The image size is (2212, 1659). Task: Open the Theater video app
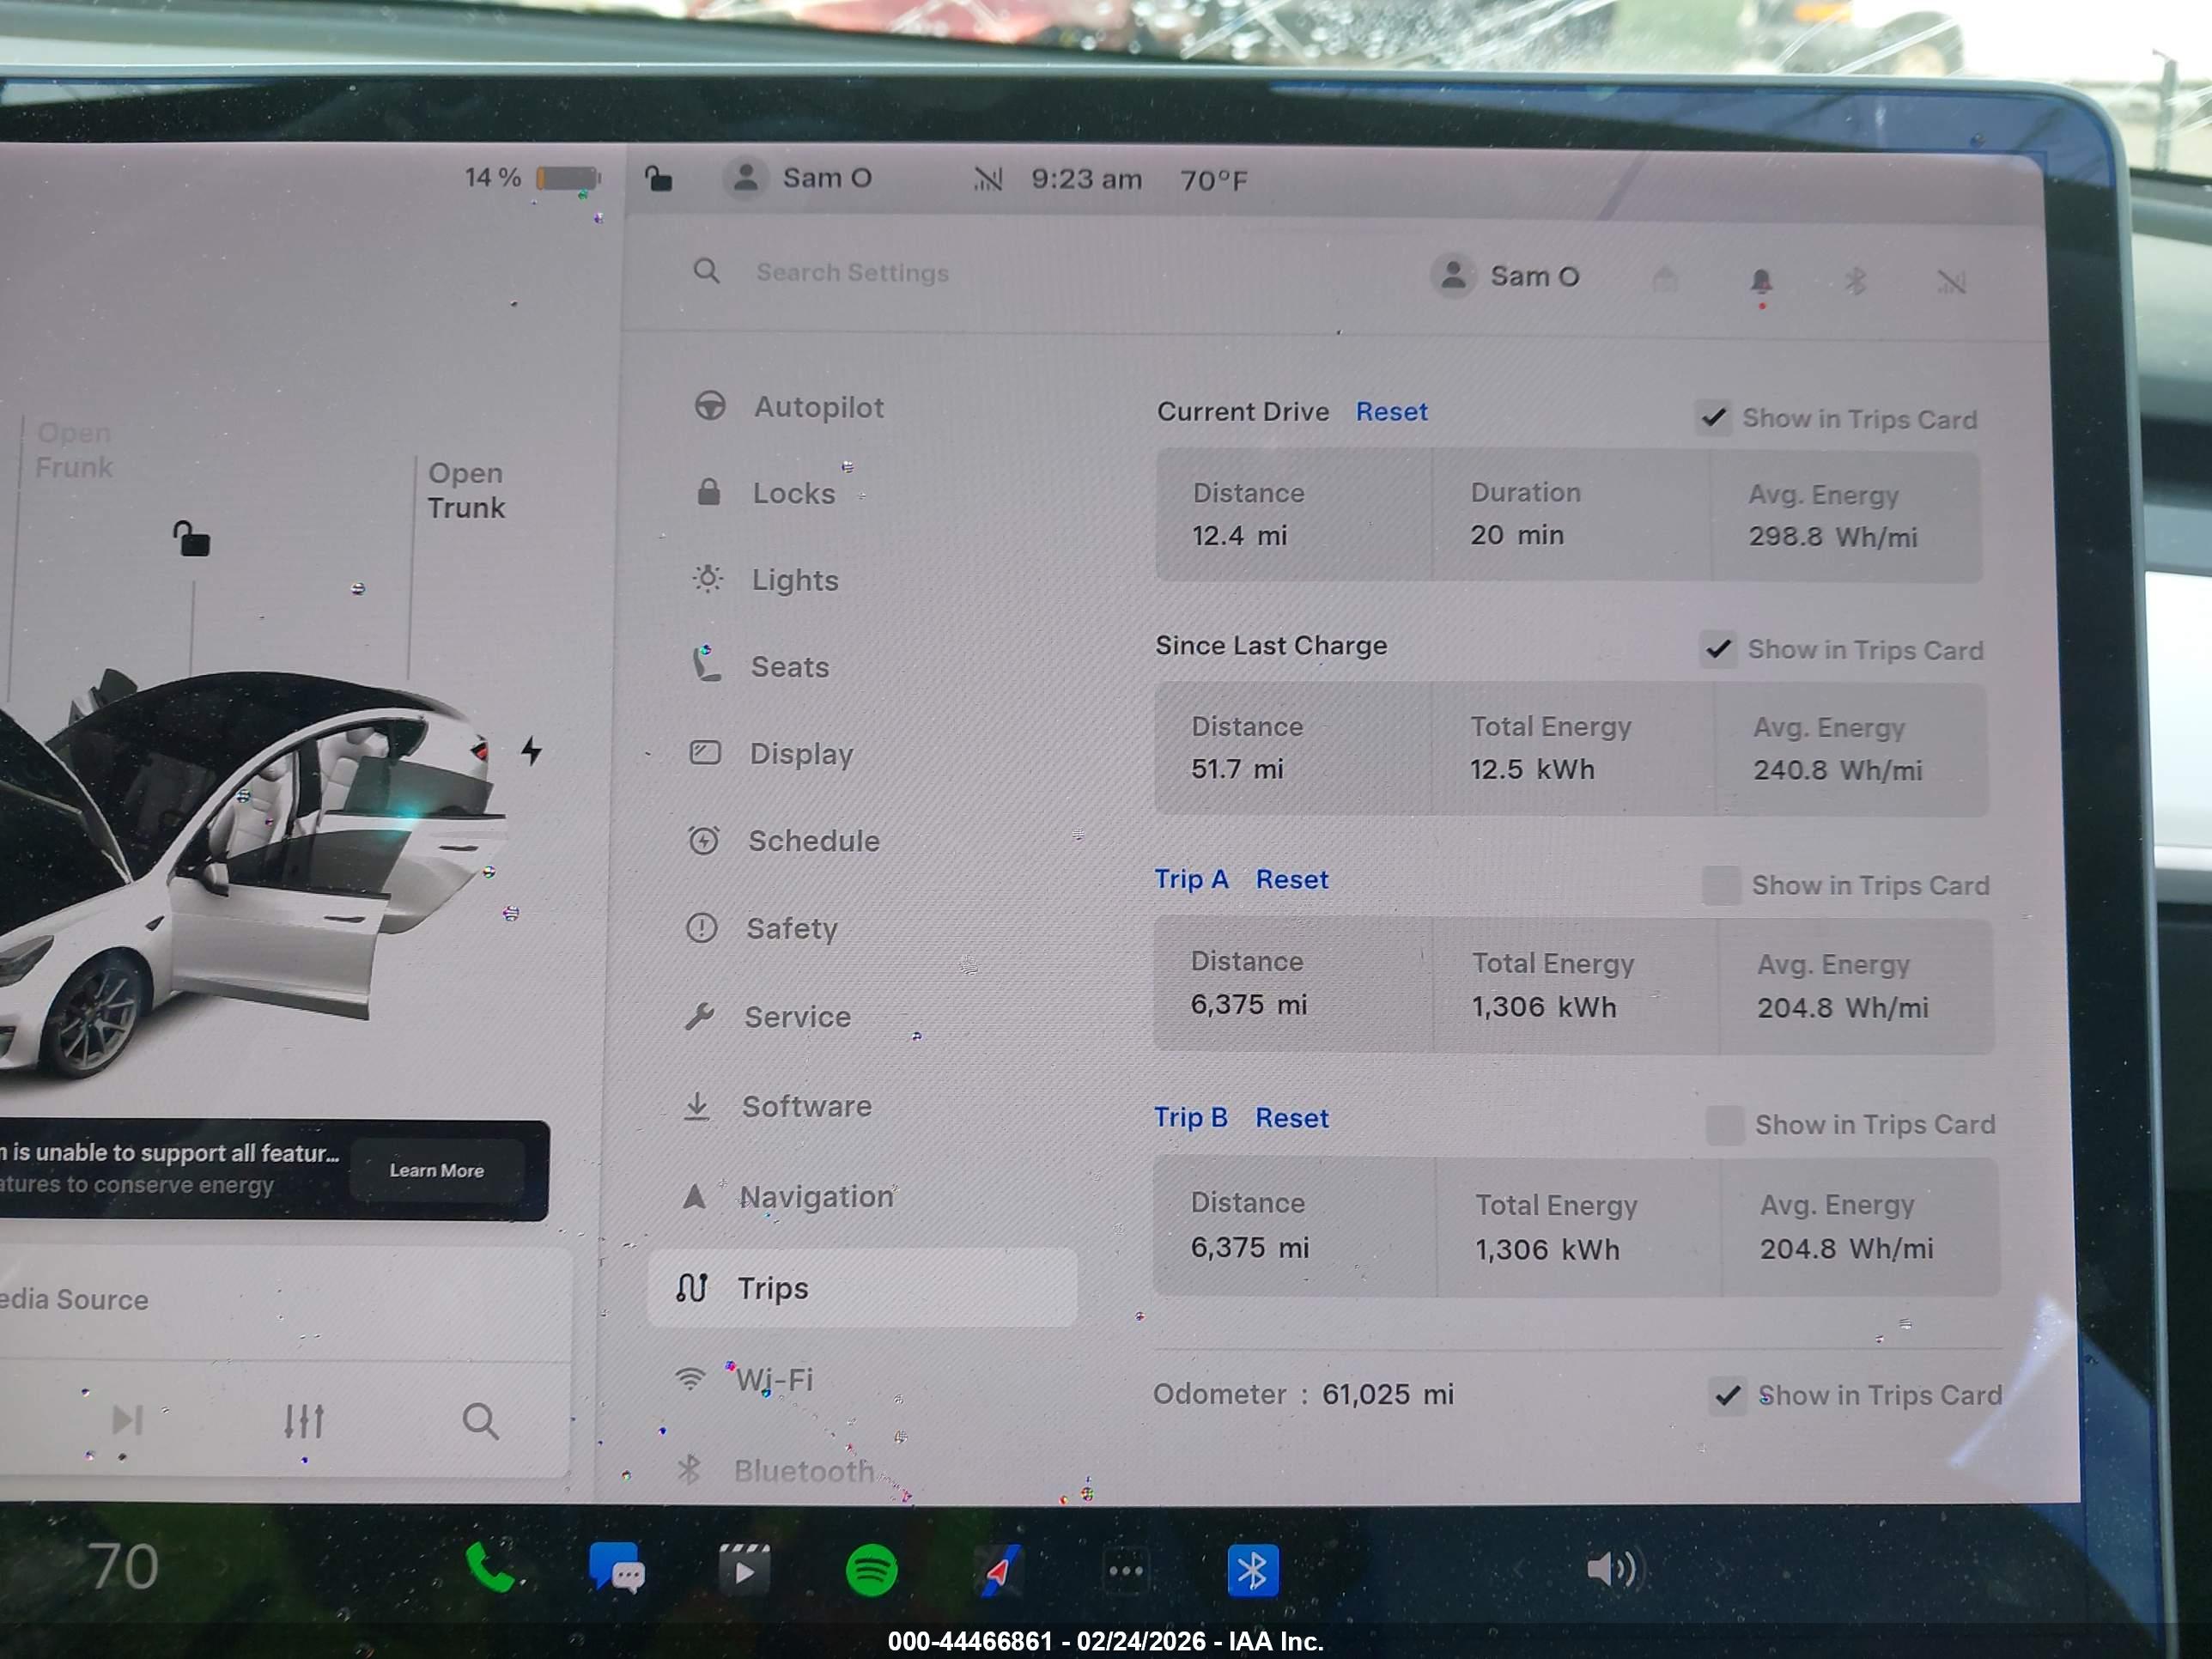pyautogui.click(x=744, y=1569)
